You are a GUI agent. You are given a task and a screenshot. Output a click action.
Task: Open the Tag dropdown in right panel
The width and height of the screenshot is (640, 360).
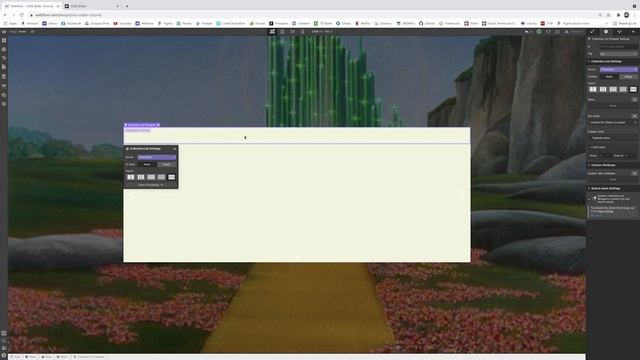pyautogui.click(x=618, y=54)
